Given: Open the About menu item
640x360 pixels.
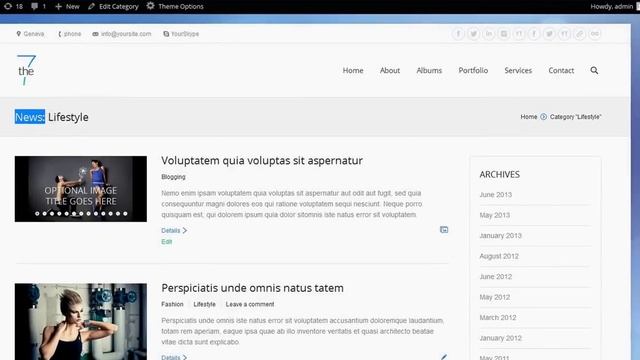Looking at the screenshot, I should (390, 71).
